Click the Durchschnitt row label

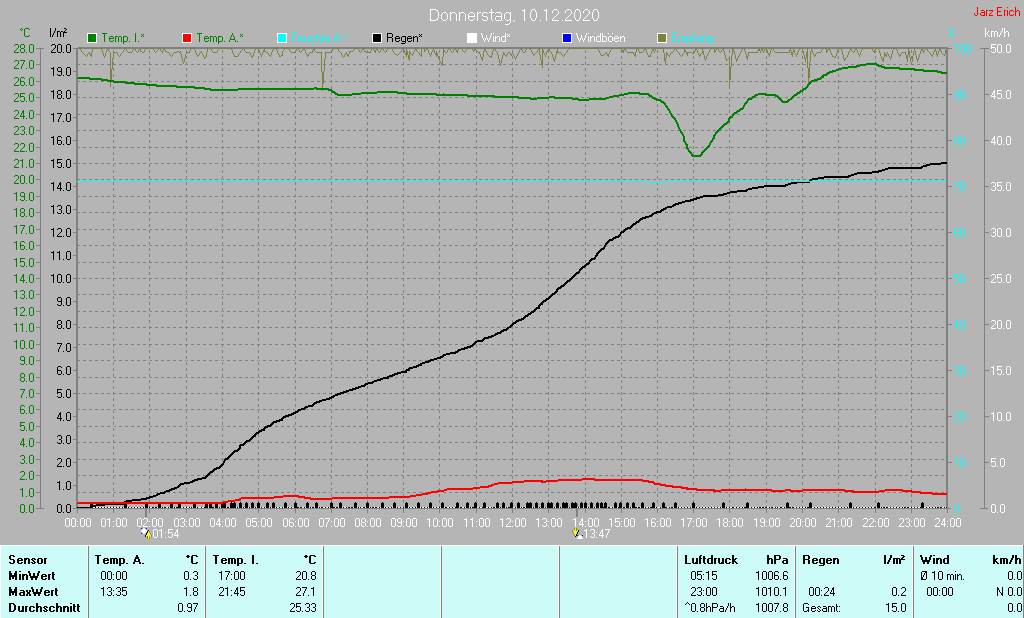40,607
